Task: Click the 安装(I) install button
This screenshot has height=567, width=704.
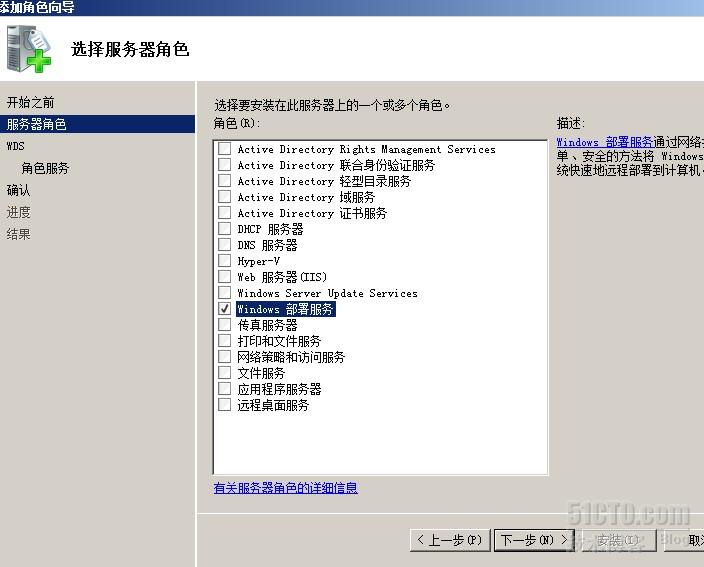Action: coord(617,540)
